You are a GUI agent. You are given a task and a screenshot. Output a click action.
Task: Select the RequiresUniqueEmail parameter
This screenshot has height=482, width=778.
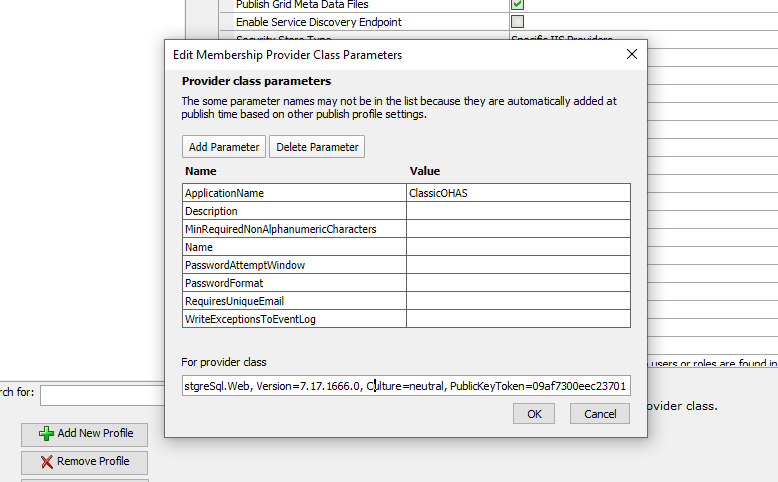click(x=294, y=300)
